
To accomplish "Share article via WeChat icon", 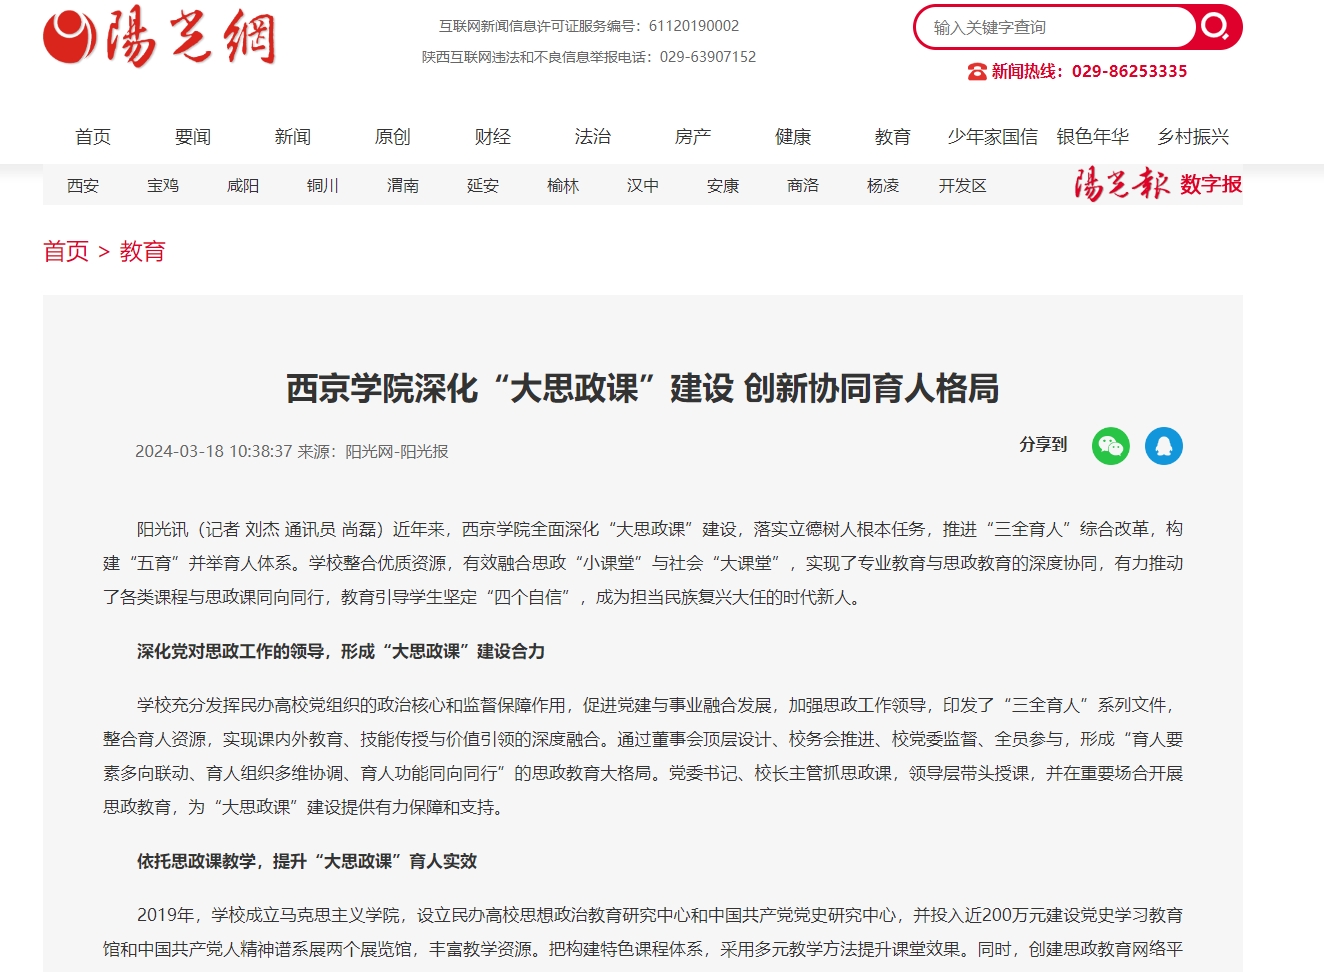I will [x=1111, y=446].
